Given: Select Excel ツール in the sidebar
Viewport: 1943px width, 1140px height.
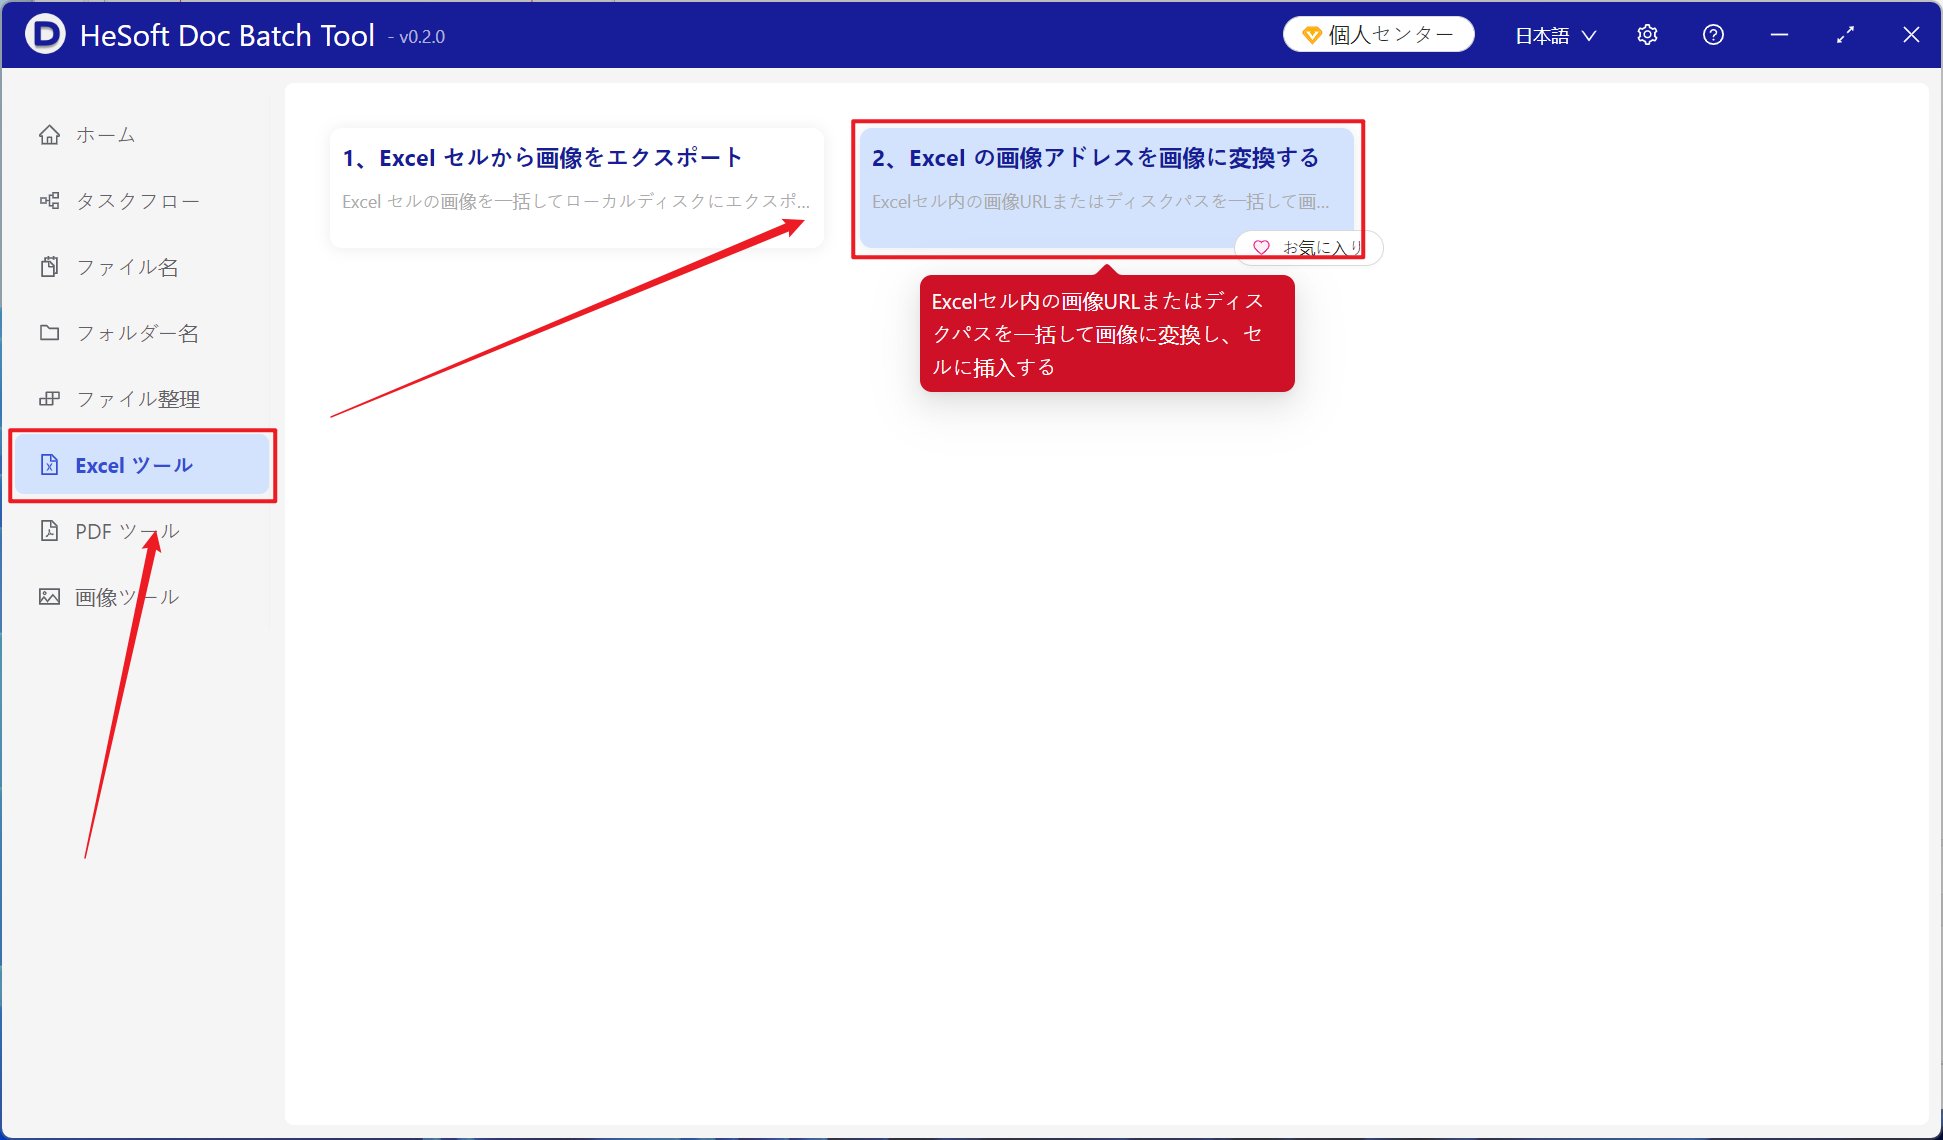Looking at the screenshot, I should click(142, 465).
